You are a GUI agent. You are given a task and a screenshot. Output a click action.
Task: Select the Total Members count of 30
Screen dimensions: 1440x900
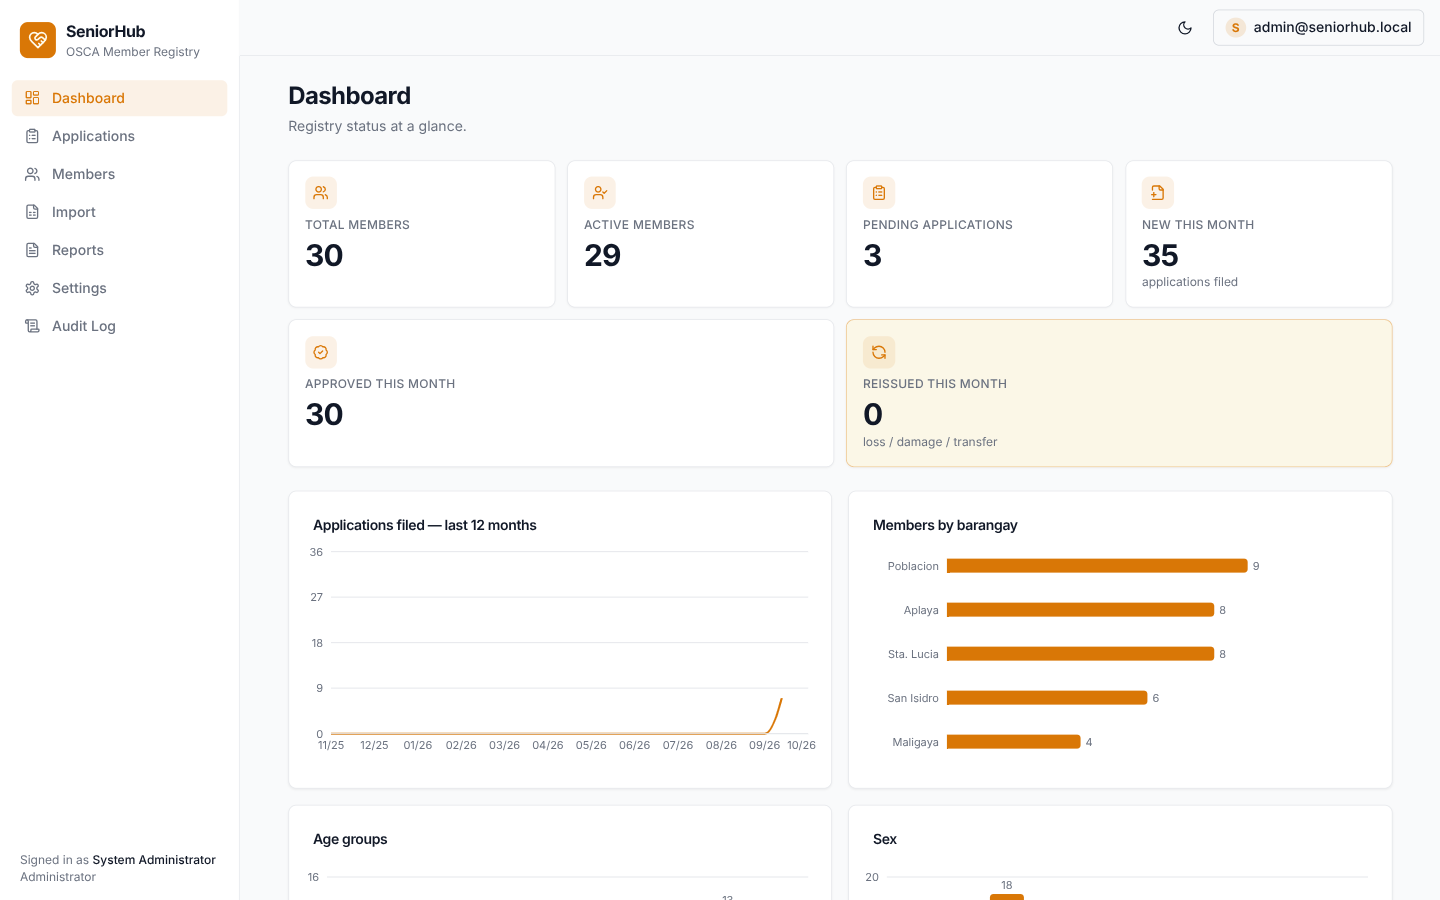click(324, 256)
